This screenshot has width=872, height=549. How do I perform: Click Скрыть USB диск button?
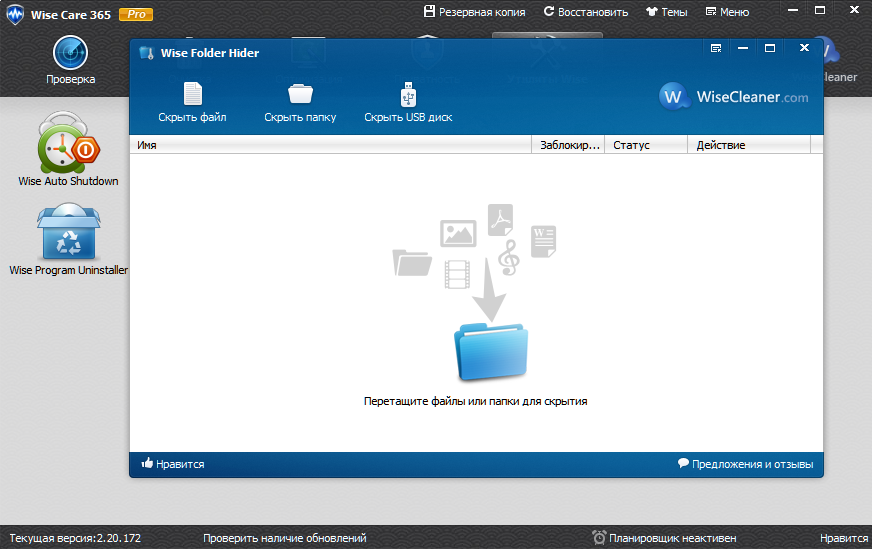408,102
